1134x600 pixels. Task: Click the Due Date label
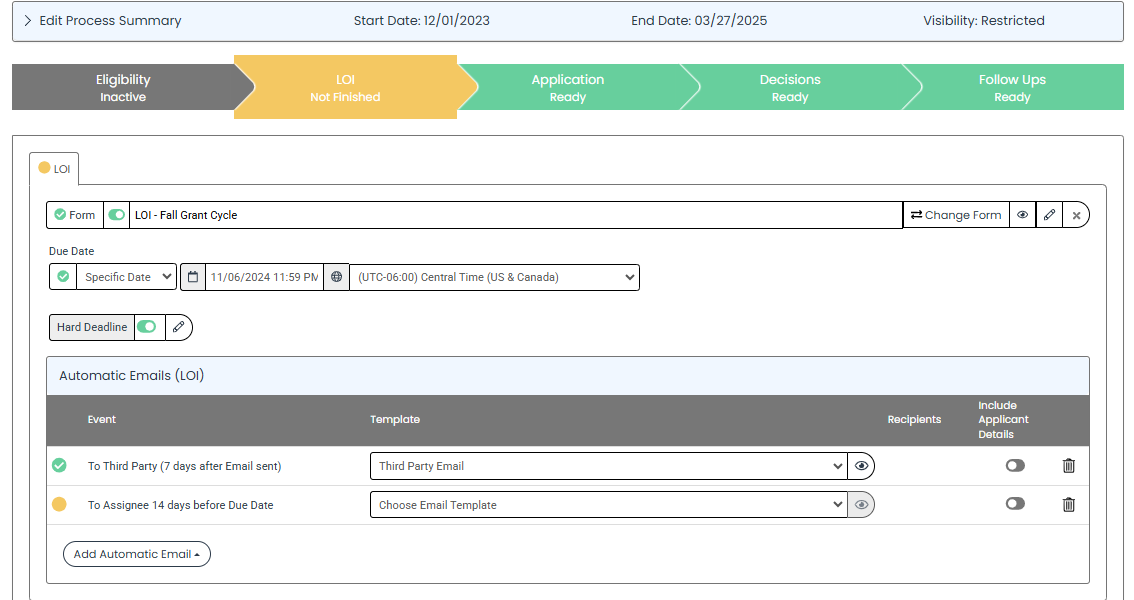coord(72,251)
